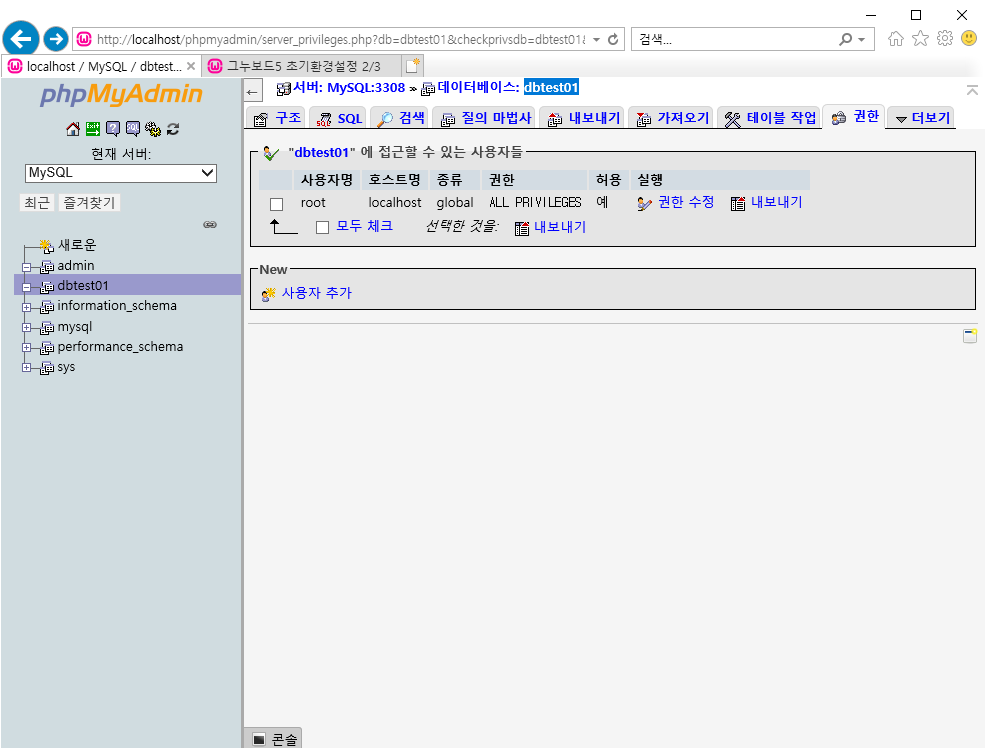
Task: Click the database icon beside performance_schema
Action: pos(47,348)
